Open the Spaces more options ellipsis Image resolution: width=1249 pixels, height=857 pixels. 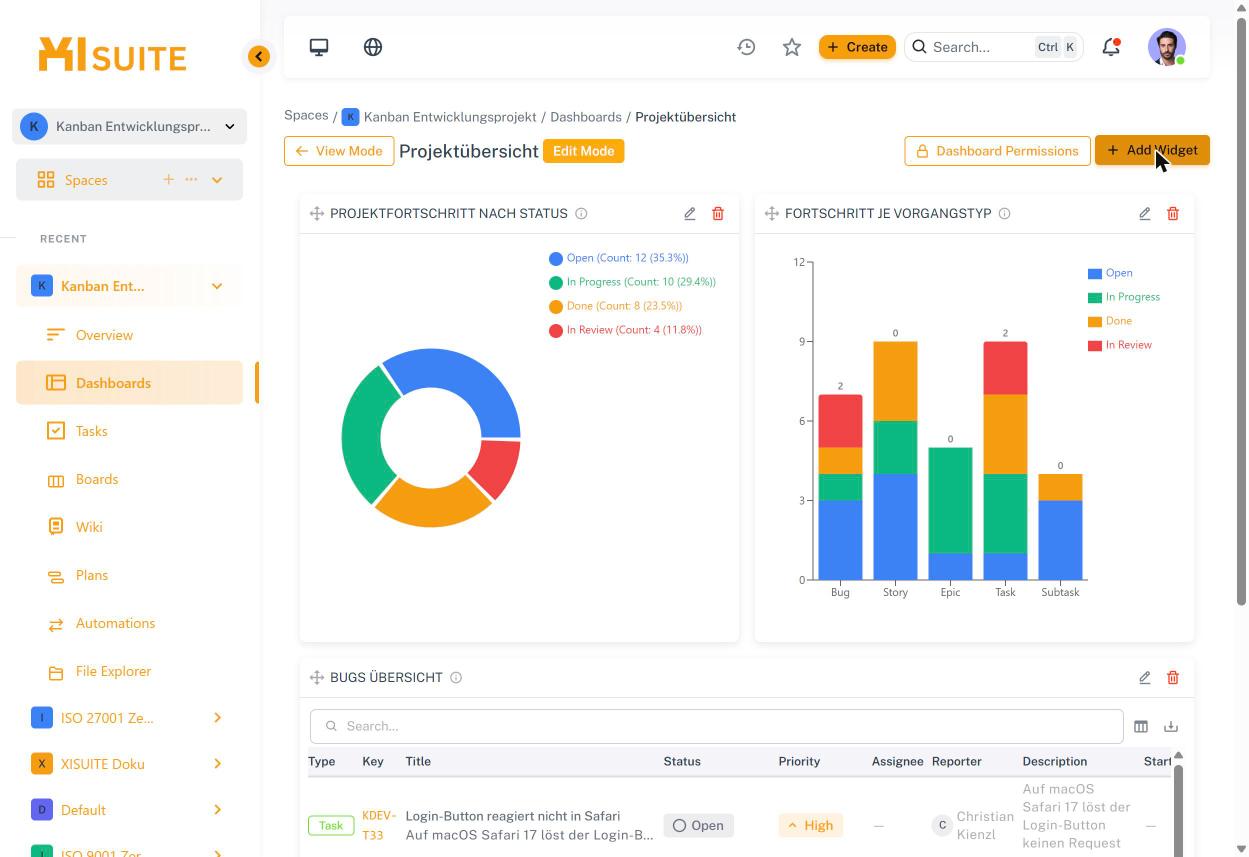(x=191, y=180)
